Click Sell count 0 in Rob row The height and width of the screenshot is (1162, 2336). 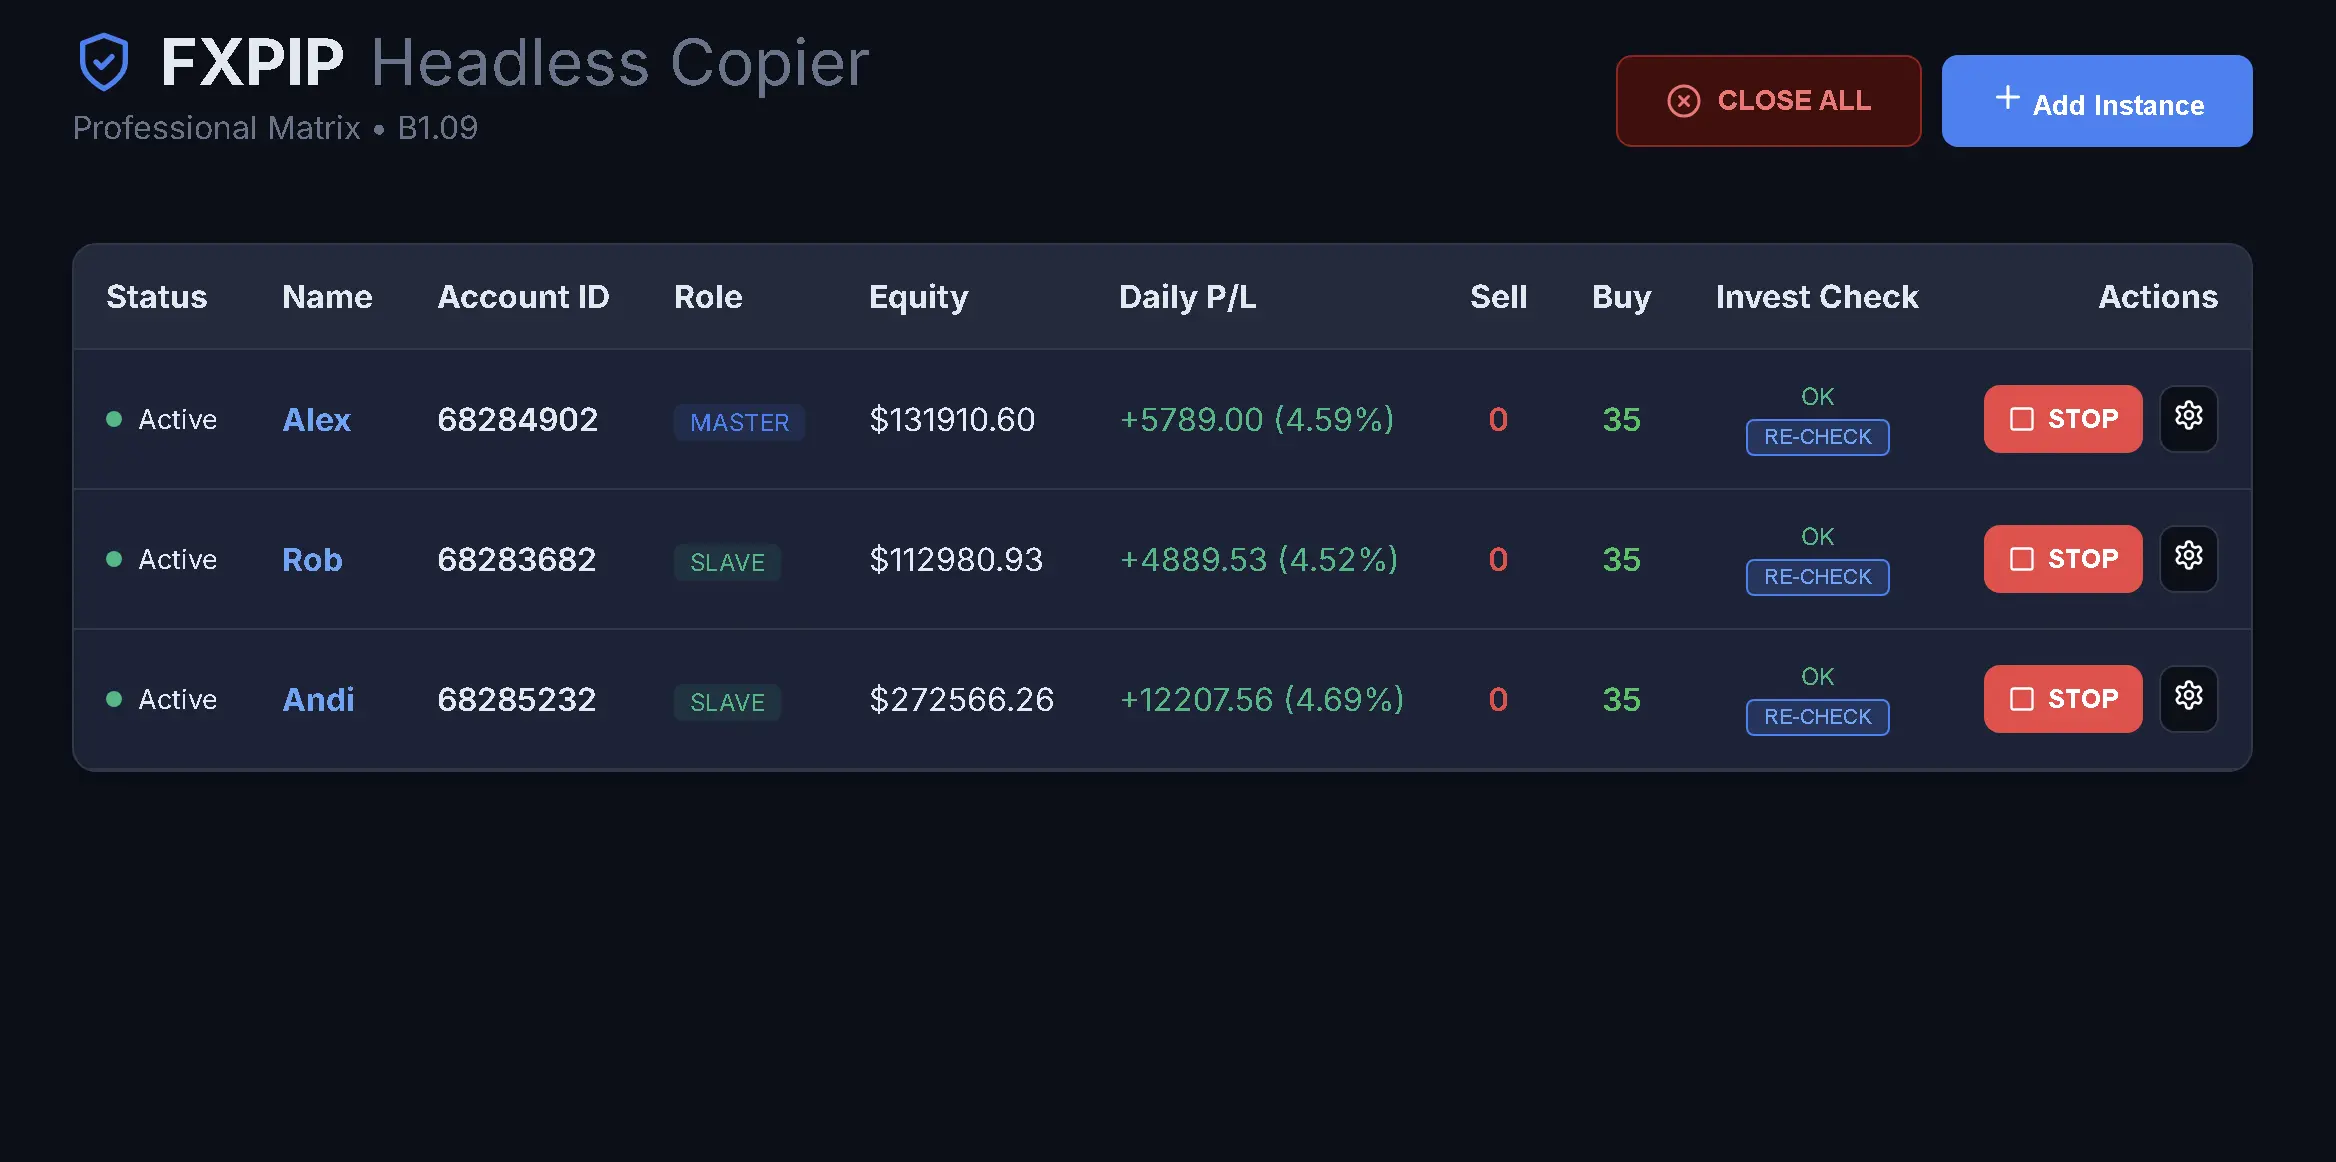click(1498, 559)
